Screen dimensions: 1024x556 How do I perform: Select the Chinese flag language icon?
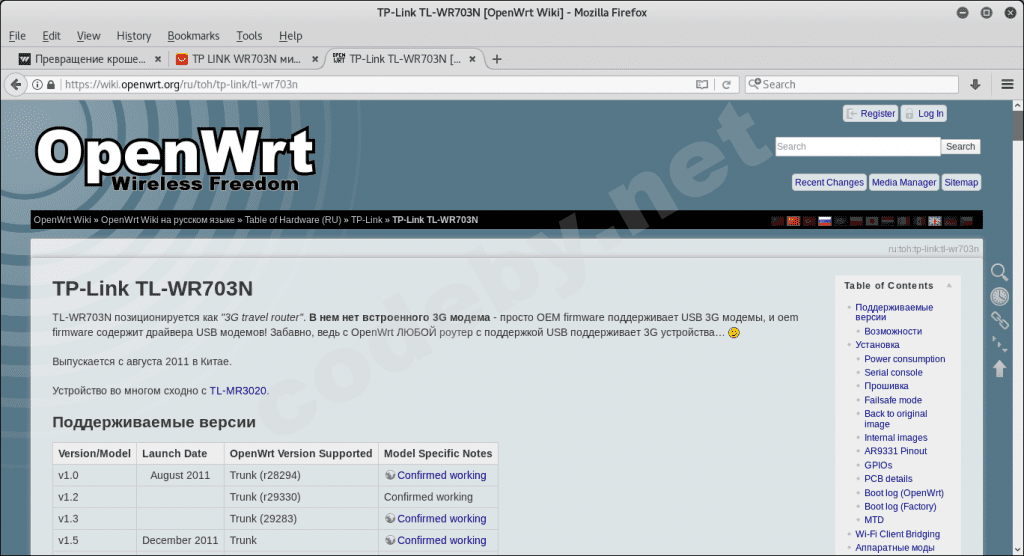tap(793, 221)
